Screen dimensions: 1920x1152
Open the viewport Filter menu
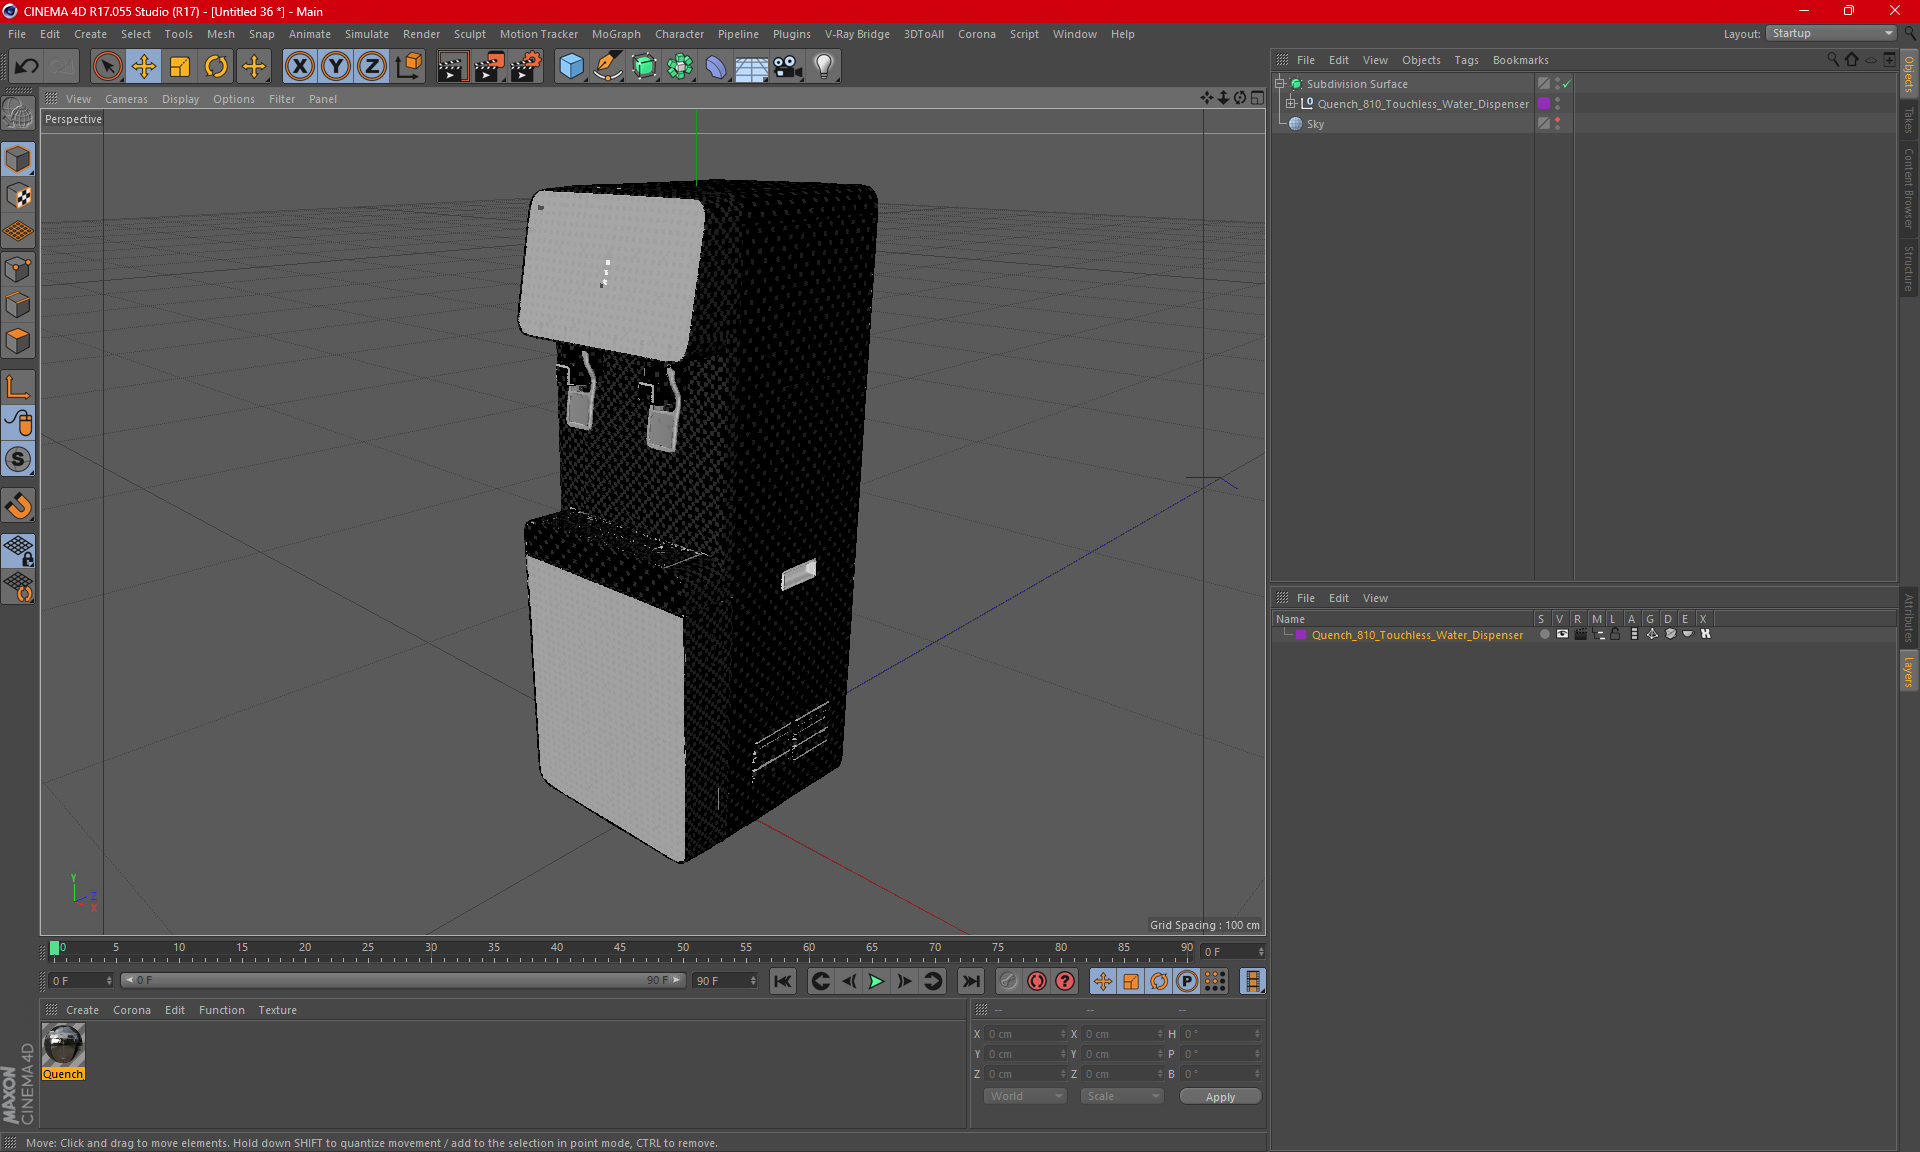click(282, 99)
